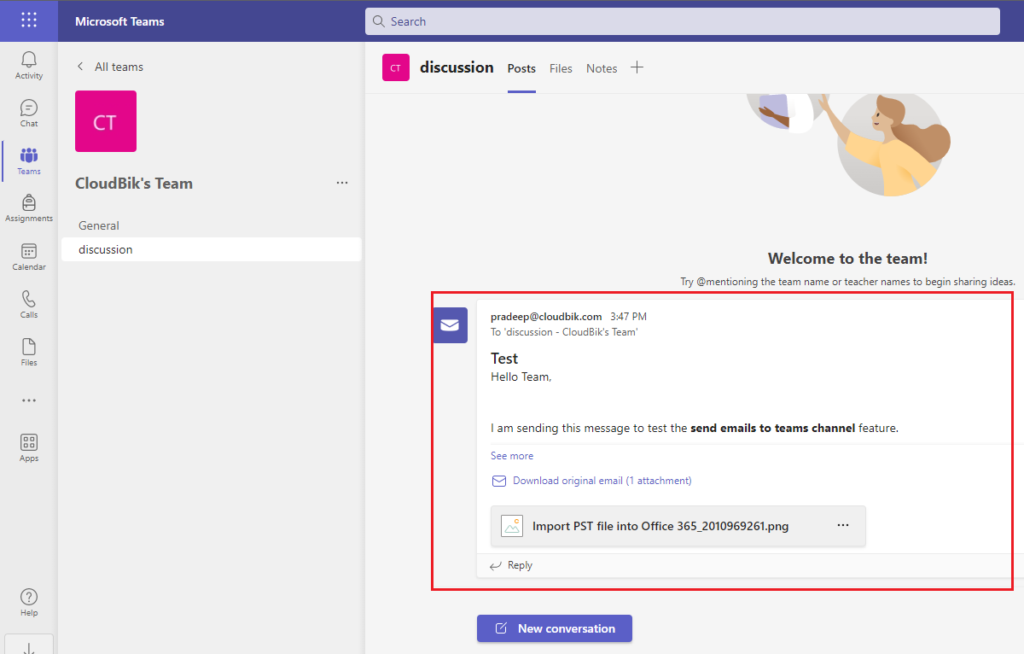
Task: Open the Activity feed
Action: point(28,63)
